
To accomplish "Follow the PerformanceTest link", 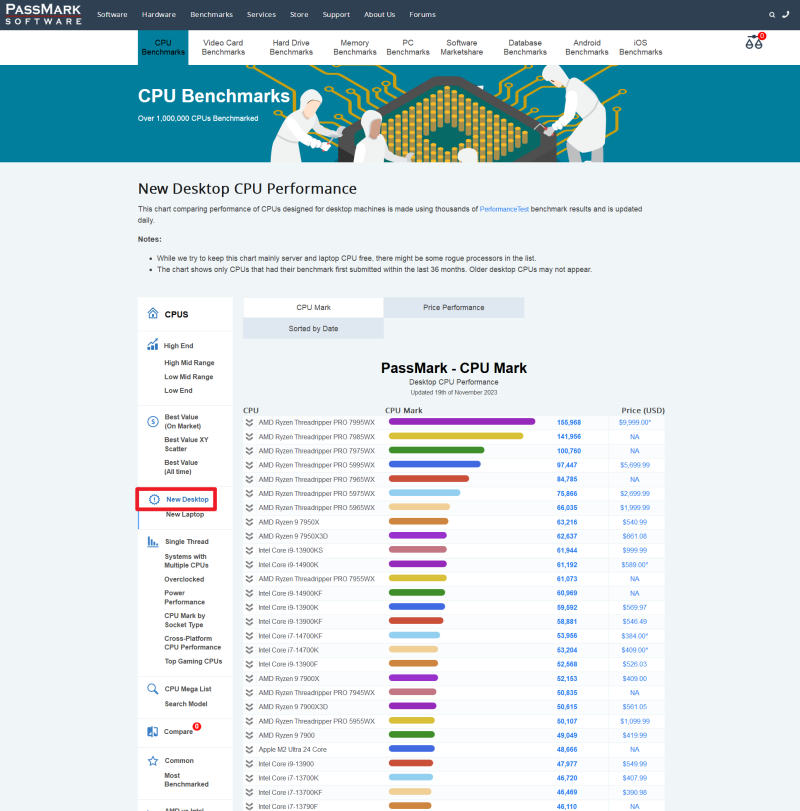I will [x=504, y=209].
